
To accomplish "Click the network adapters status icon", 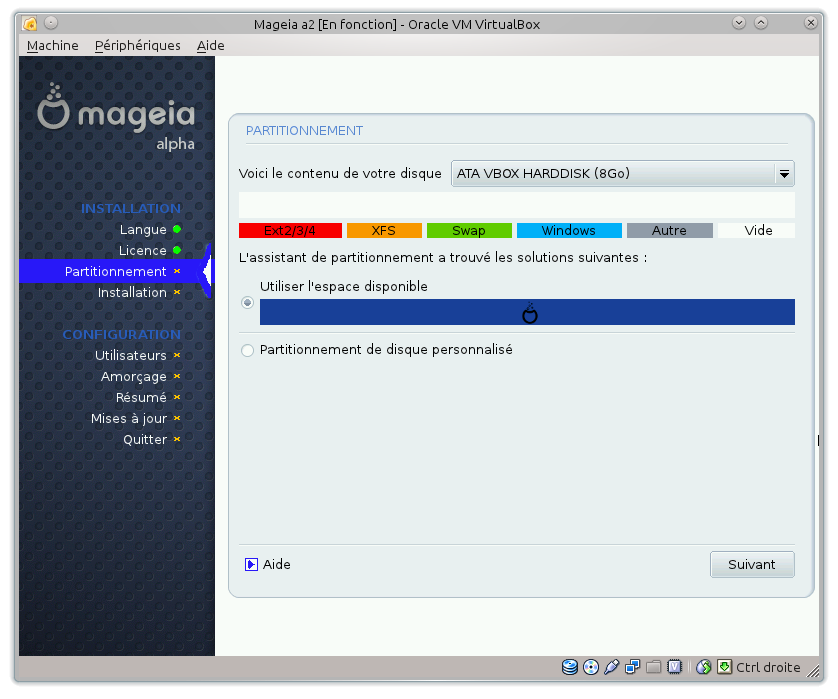I will click(x=632, y=667).
